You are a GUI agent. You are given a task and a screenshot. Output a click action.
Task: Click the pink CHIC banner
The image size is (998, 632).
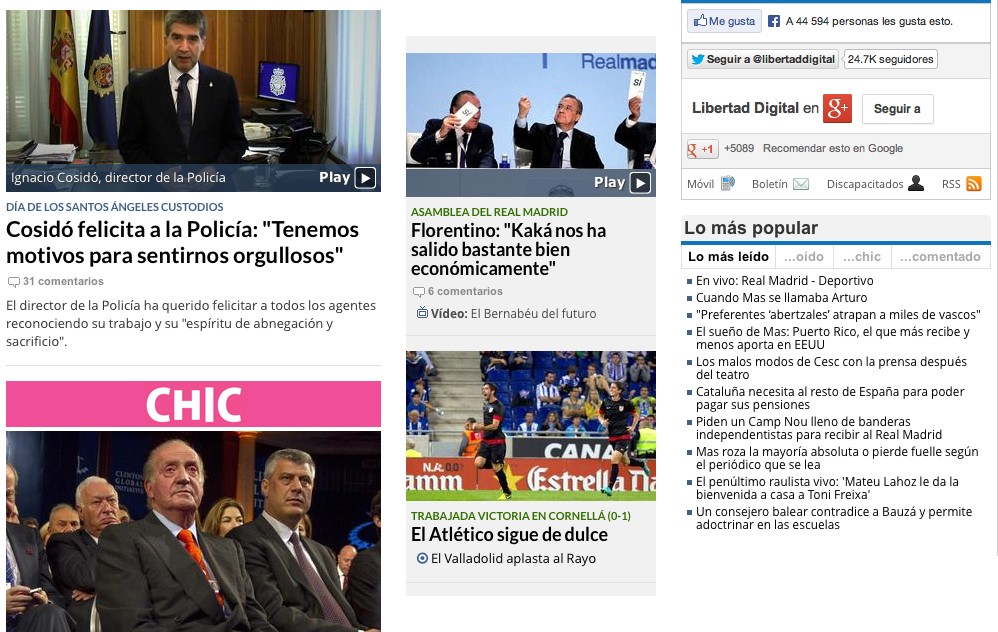[193, 404]
